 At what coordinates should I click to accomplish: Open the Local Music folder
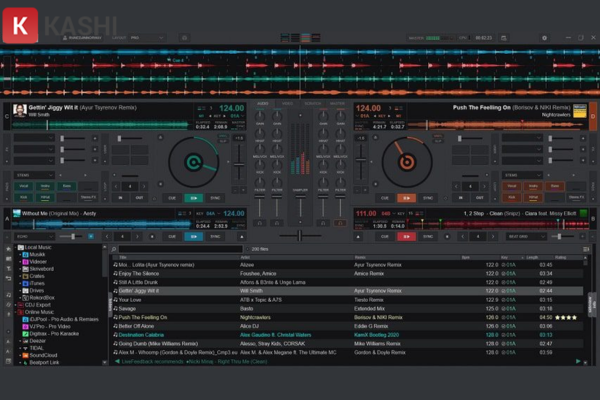38,247
